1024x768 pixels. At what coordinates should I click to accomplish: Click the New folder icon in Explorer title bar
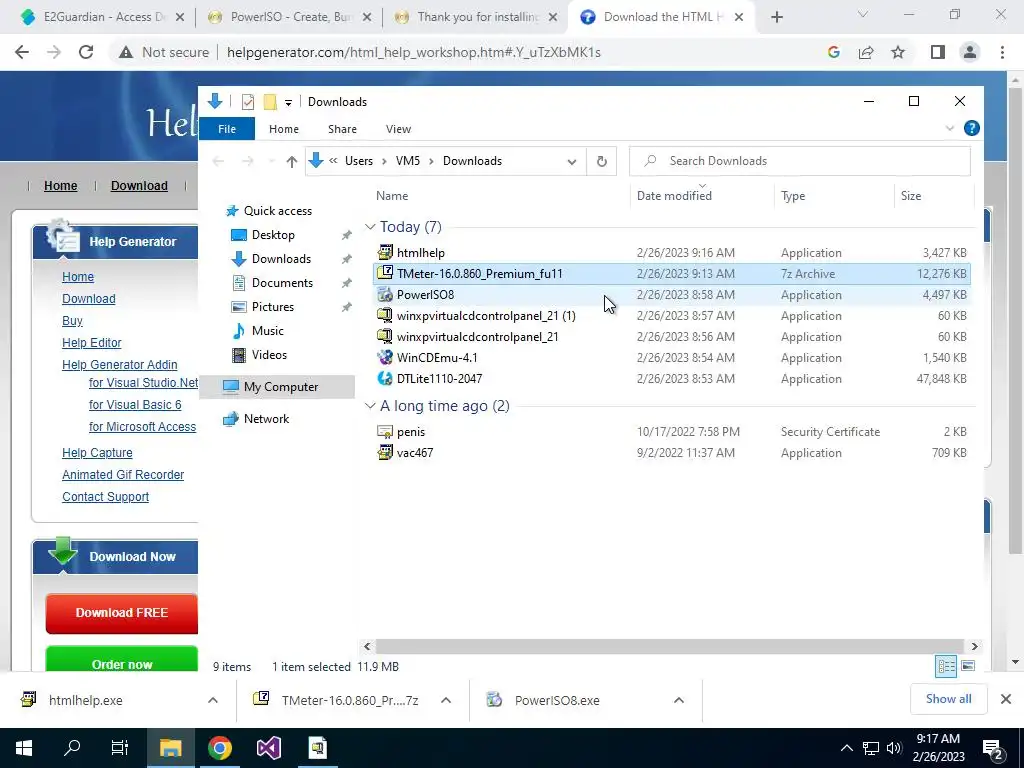pos(270,102)
